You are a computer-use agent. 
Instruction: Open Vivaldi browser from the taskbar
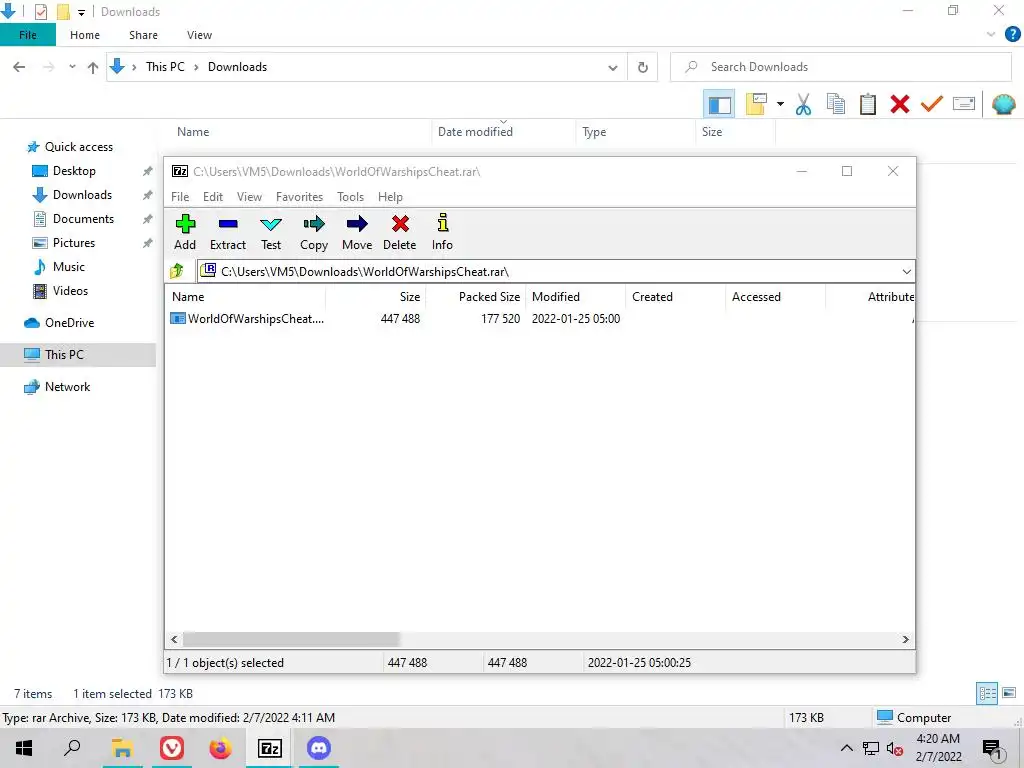172,748
